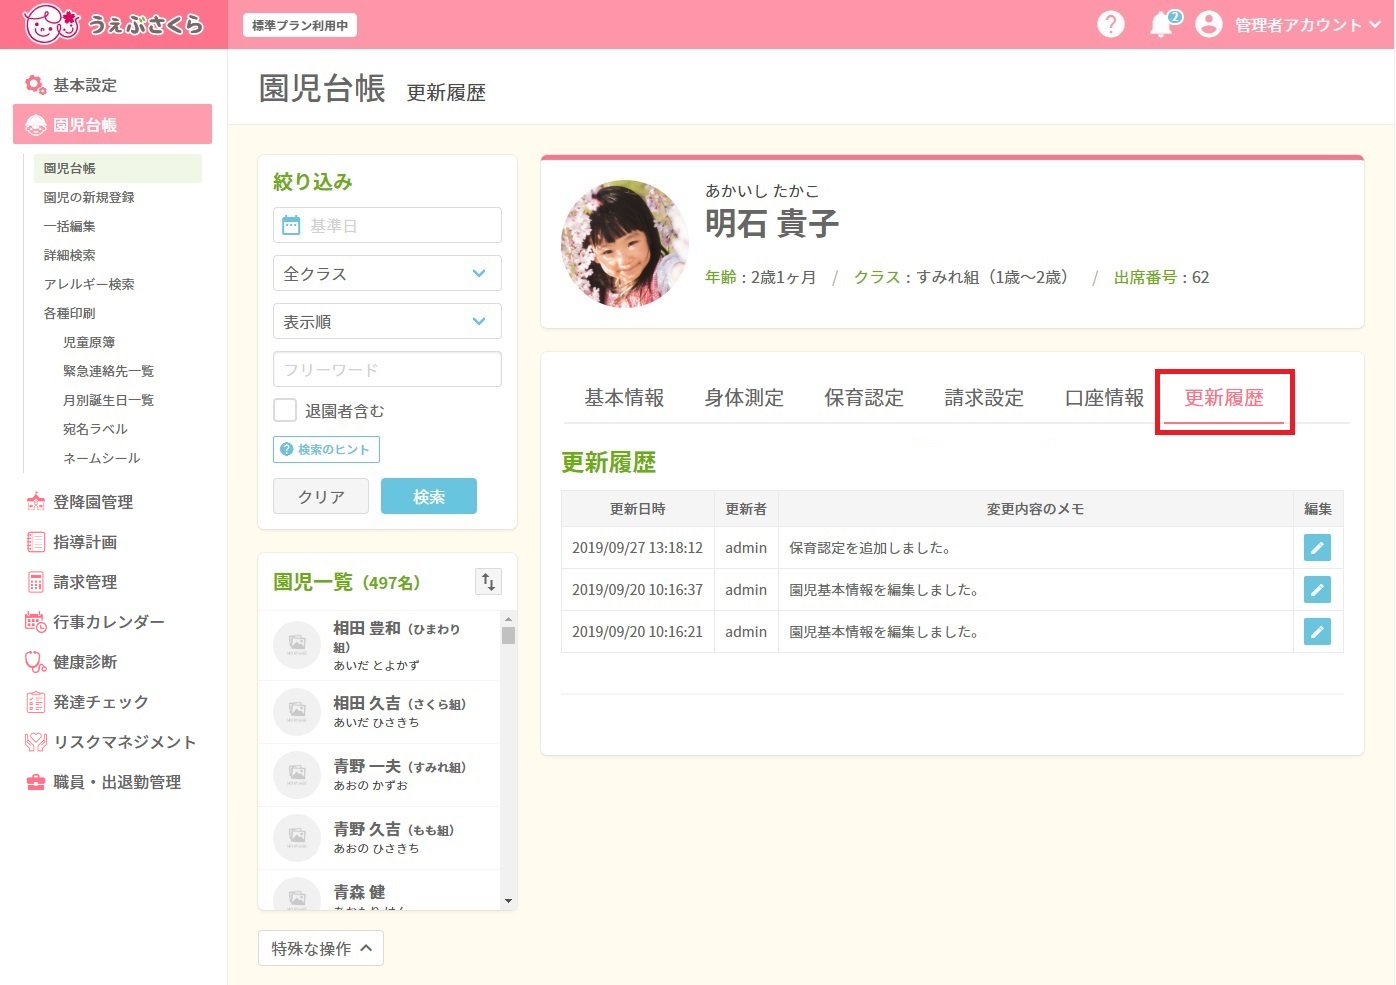1396x985 pixels.
Task: Open 児童原簿 print option
Action: (x=89, y=342)
